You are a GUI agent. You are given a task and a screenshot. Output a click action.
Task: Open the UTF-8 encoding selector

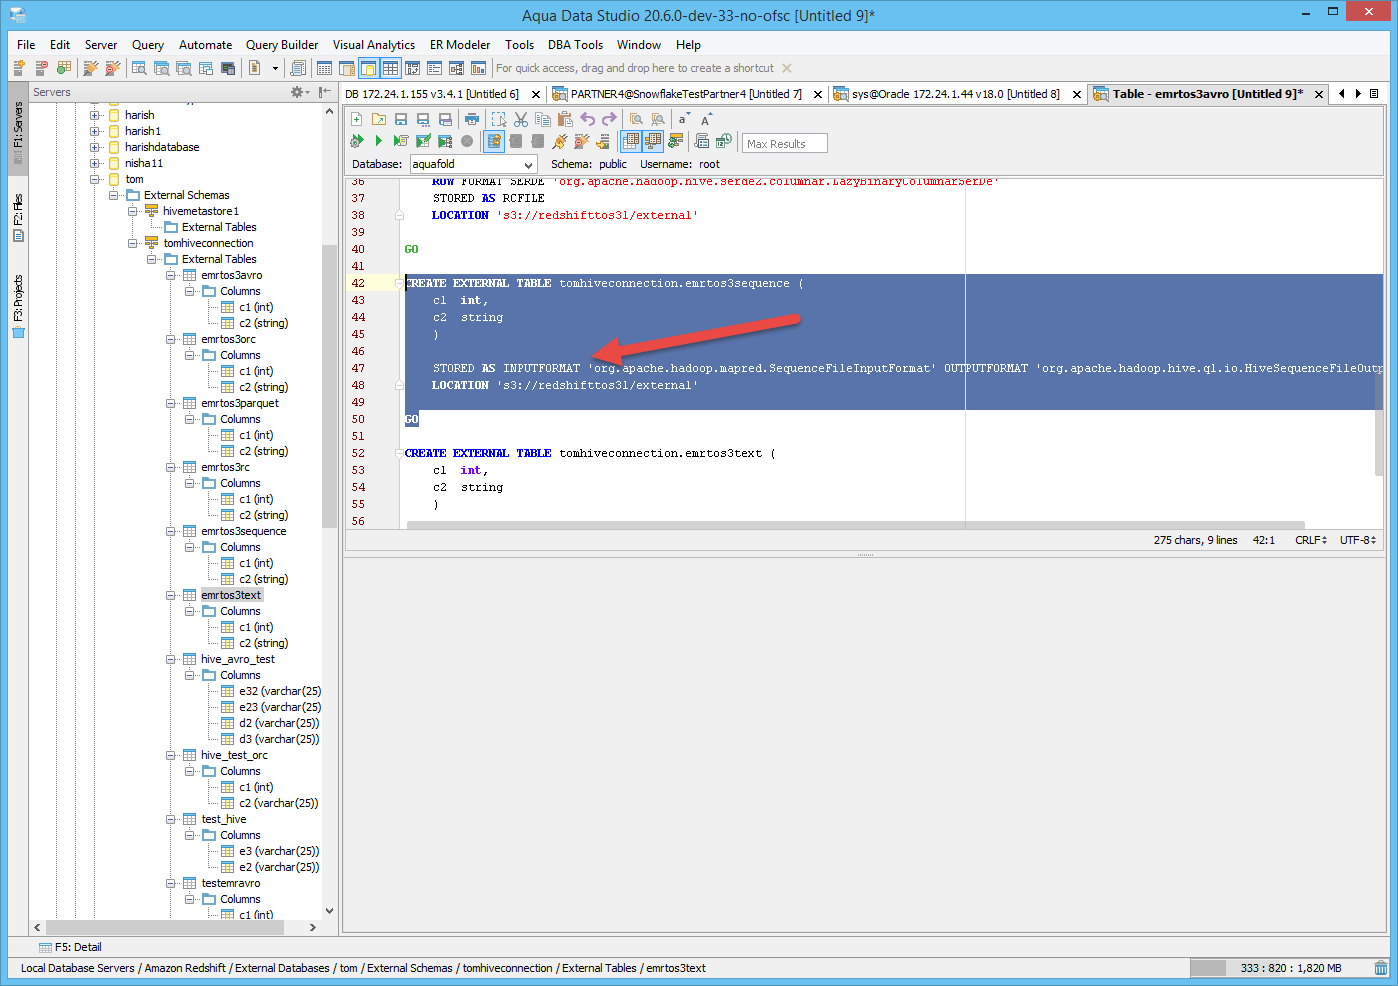(x=1358, y=540)
